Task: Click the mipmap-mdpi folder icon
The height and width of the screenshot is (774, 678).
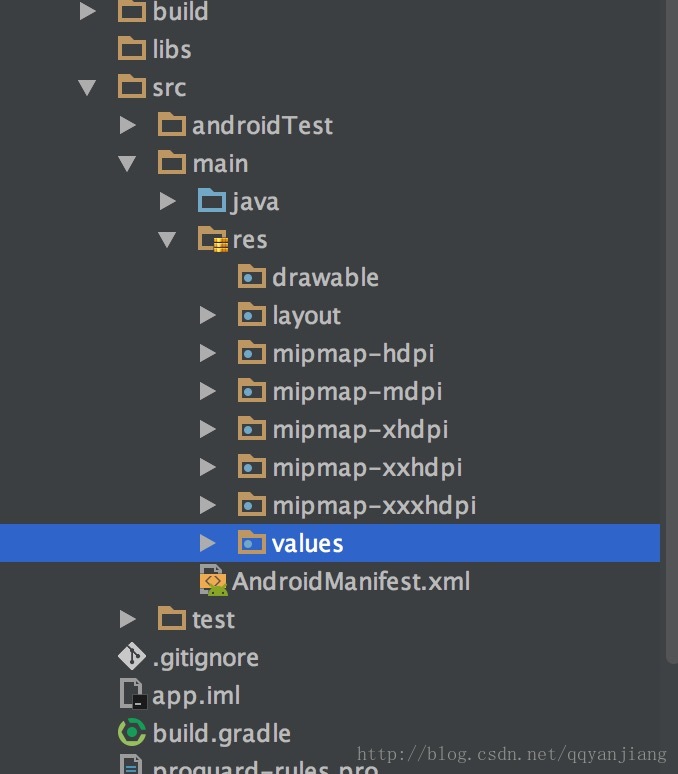Action: (252, 390)
